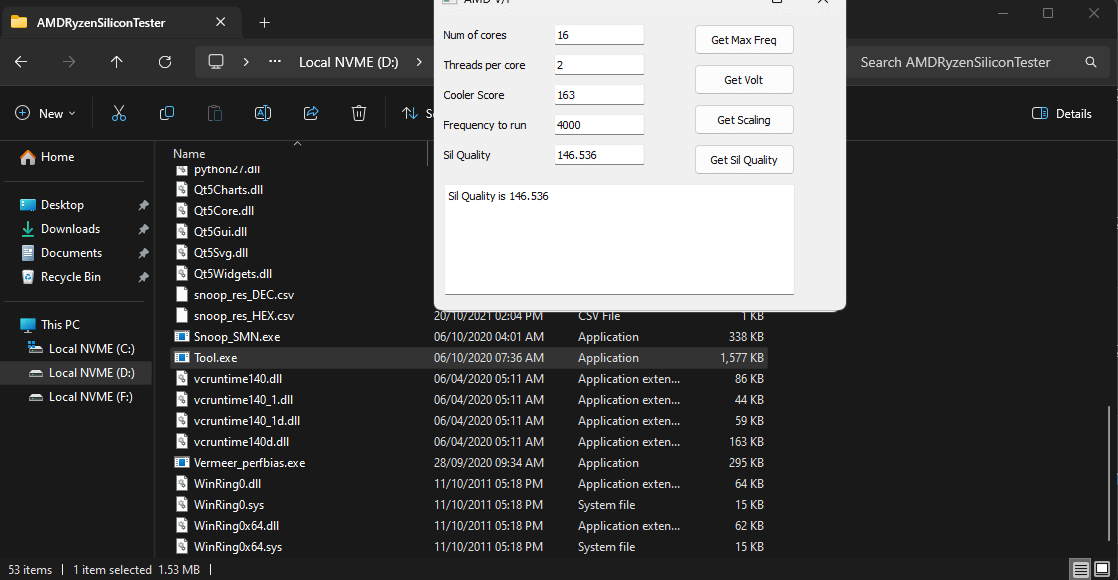Screen dimensions: 1118x580
Task: Select file vcruntime140d.dll
Action: click(x=469, y=442)
